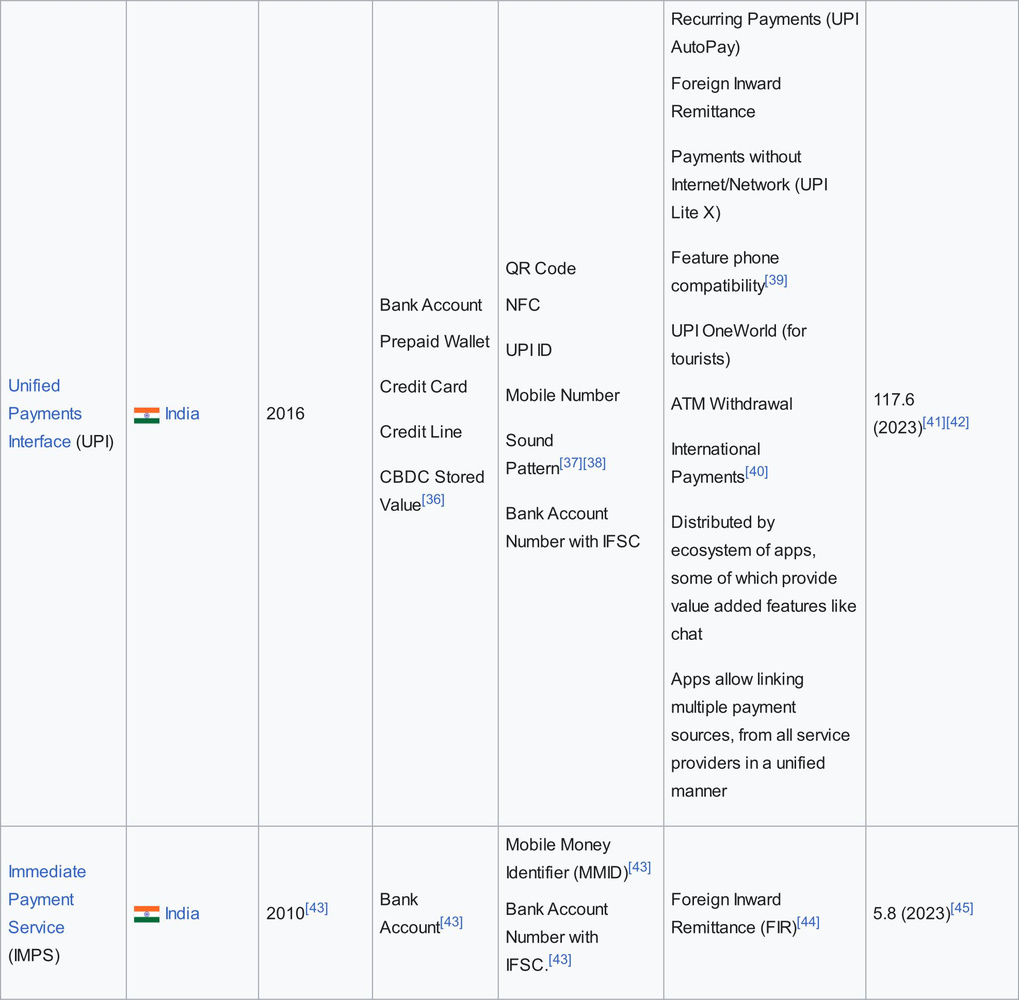Click the '5.8 (2023)' value
Viewport: 1019px width, 1000px height.
pos(911,914)
